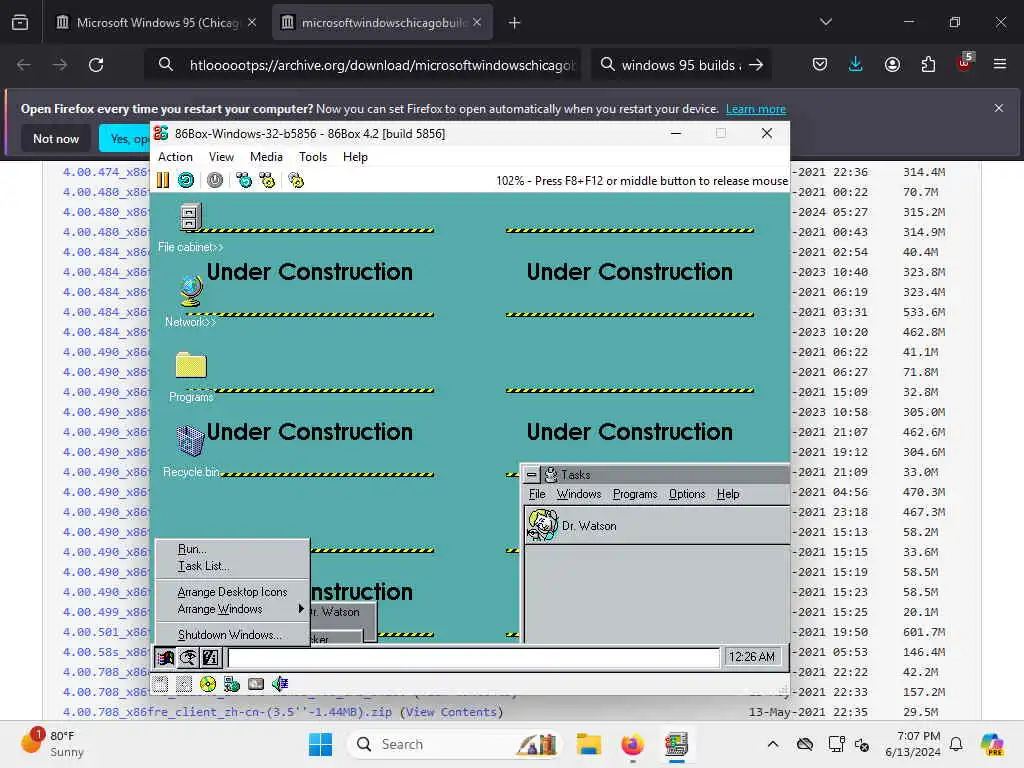Click the sound status bar icon
Screen dimensions: 1024x768
pyautogui.click(x=280, y=684)
